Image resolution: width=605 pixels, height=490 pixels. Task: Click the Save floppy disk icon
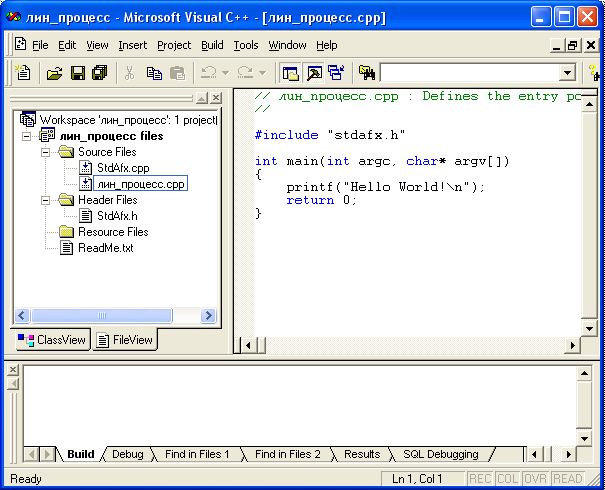(78, 73)
